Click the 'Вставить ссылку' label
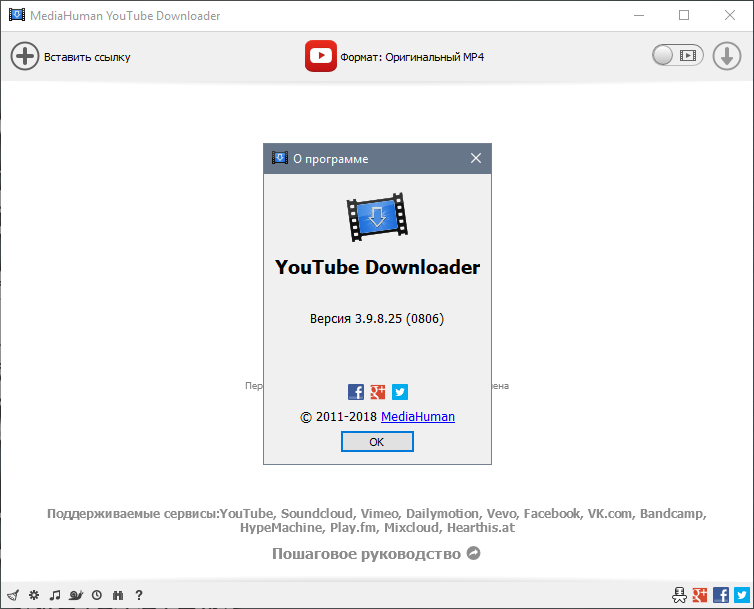754x609 pixels. tap(87, 57)
